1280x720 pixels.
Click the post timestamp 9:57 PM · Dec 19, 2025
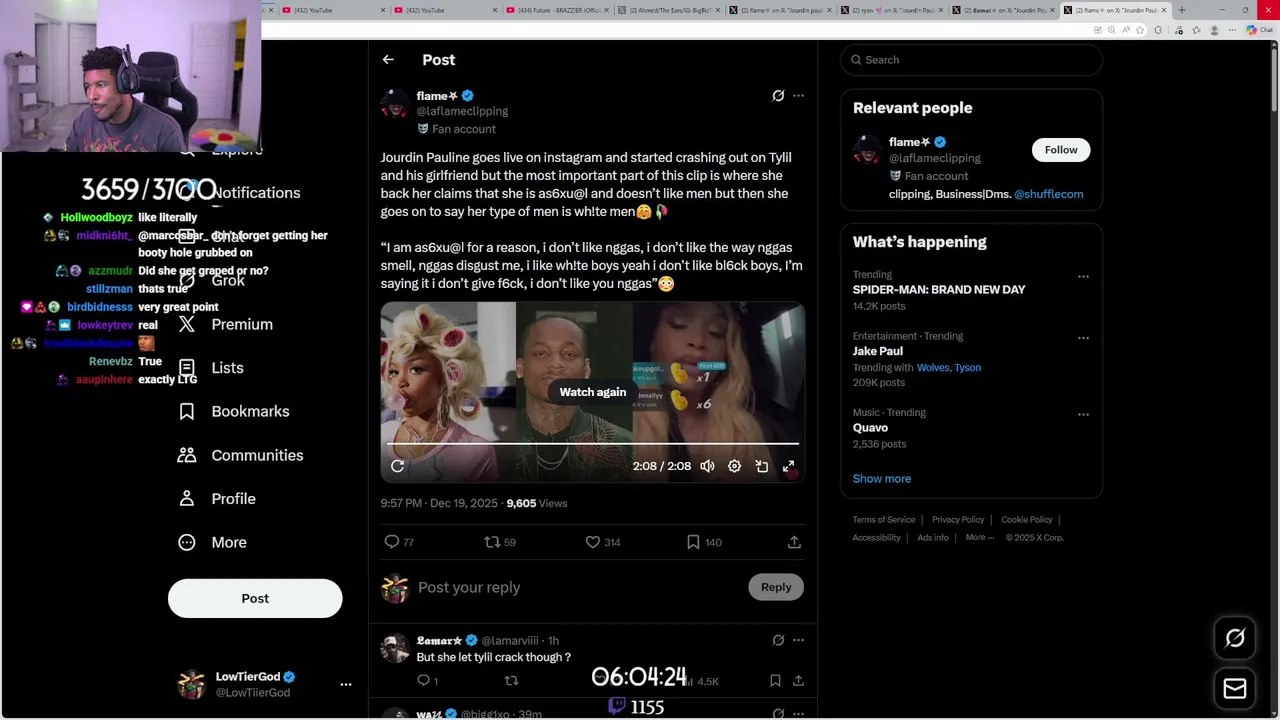pos(438,503)
